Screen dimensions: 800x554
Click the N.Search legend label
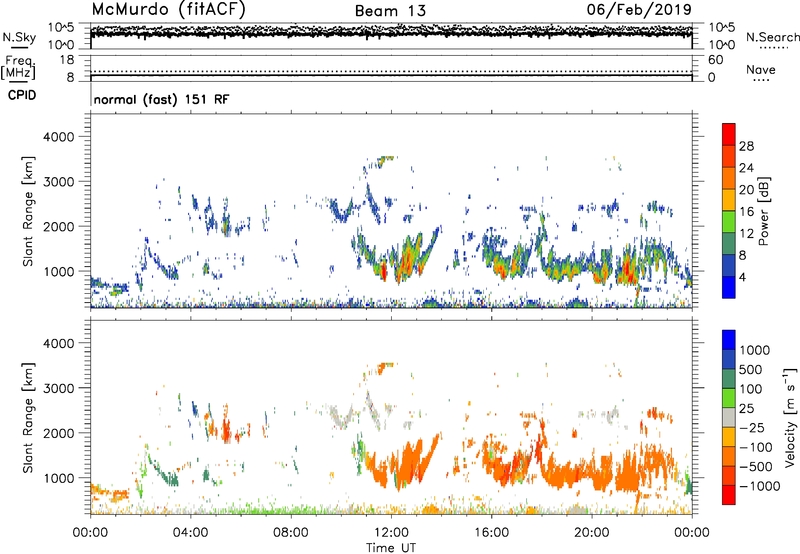(x=772, y=37)
